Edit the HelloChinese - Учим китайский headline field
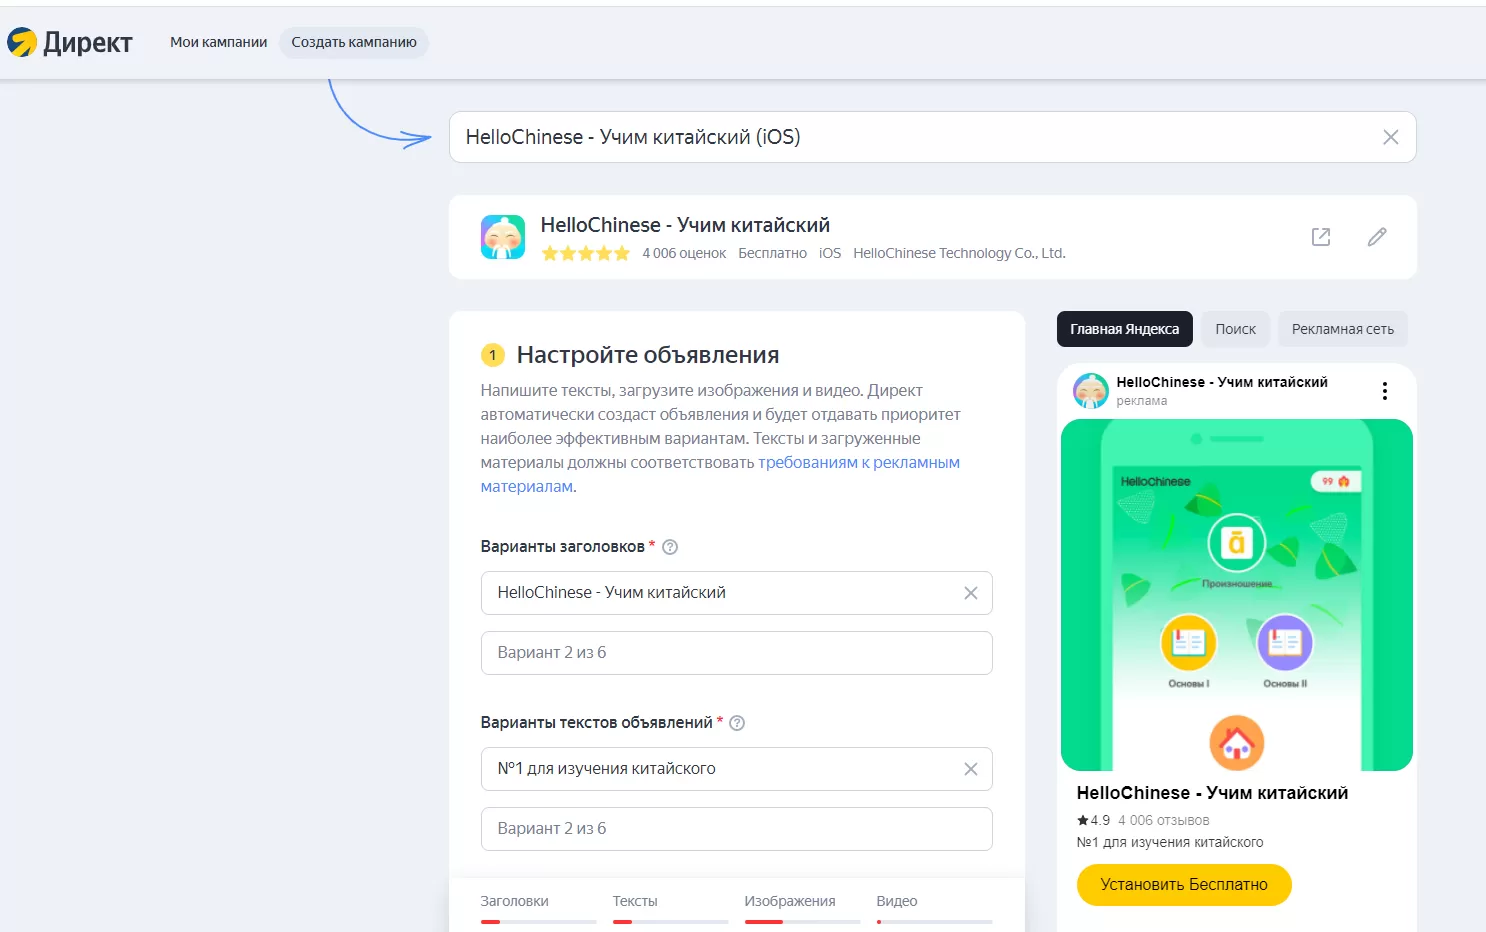 pyautogui.click(x=736, y=593)
